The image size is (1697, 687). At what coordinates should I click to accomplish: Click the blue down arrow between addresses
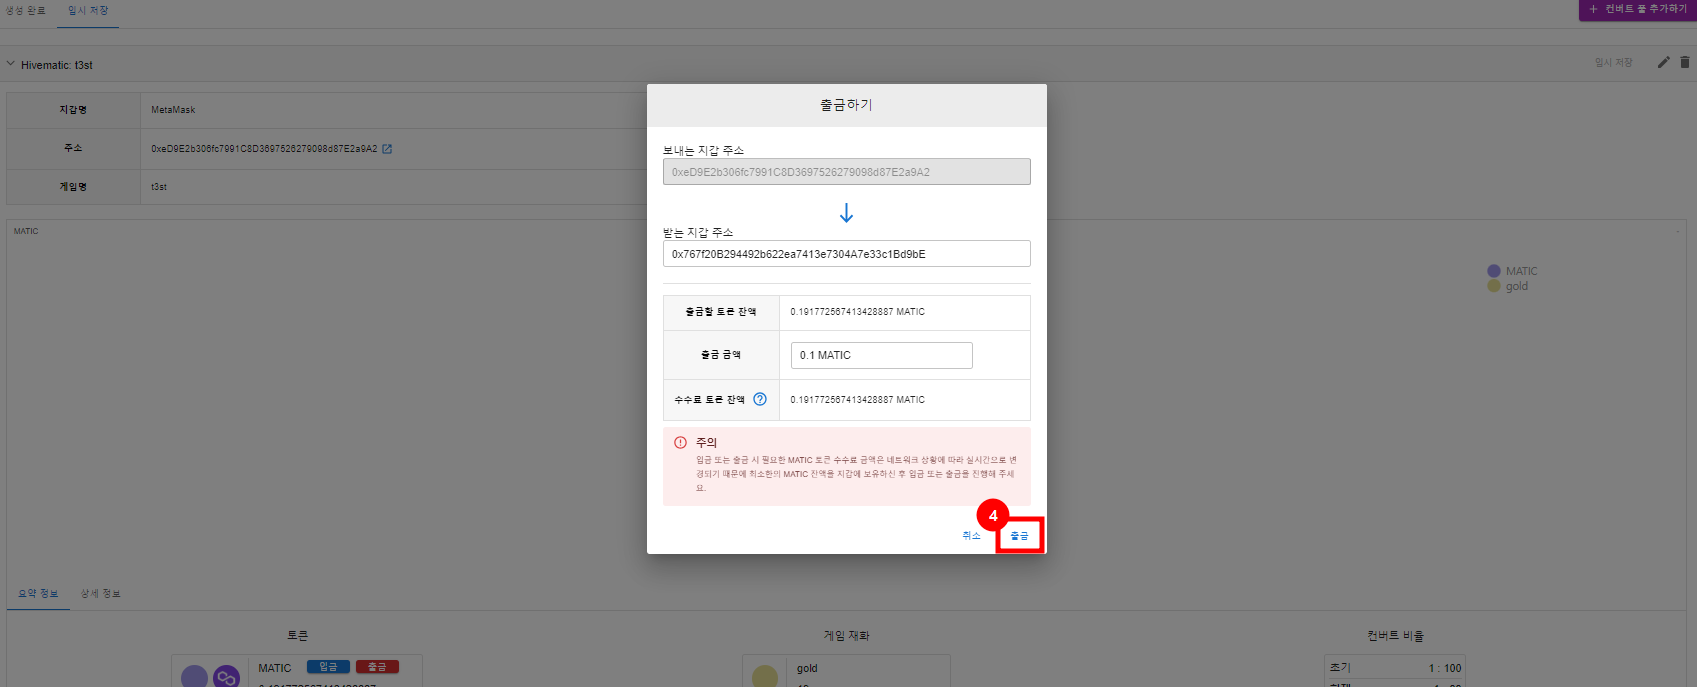click(846, 213)
